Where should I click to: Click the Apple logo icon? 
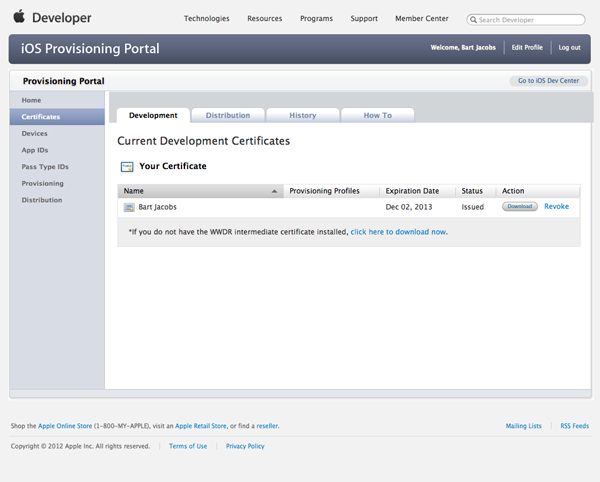tap(19, 16)
